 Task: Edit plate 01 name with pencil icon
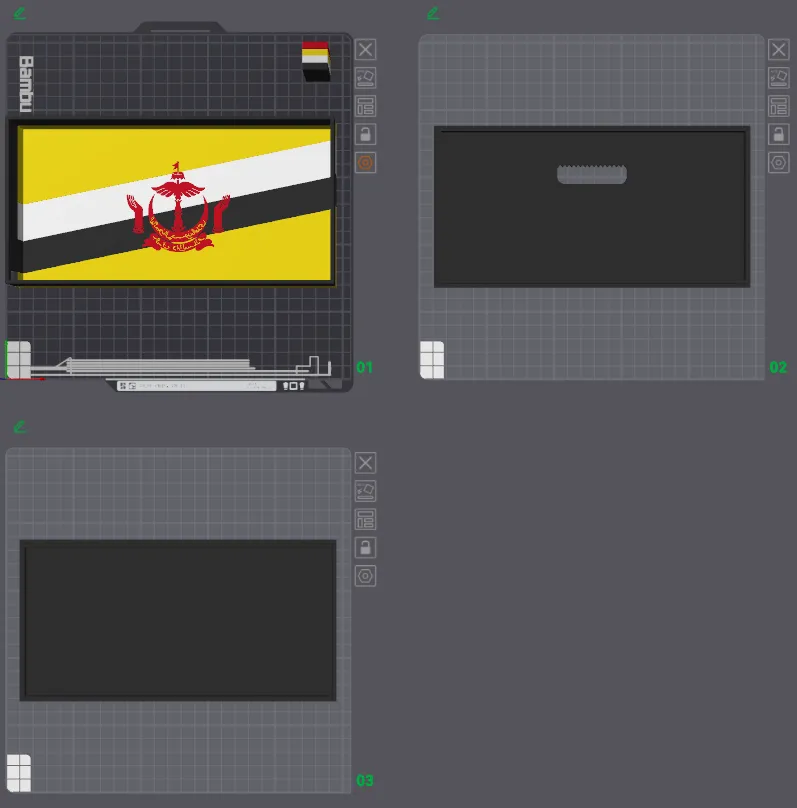point(20,13)
